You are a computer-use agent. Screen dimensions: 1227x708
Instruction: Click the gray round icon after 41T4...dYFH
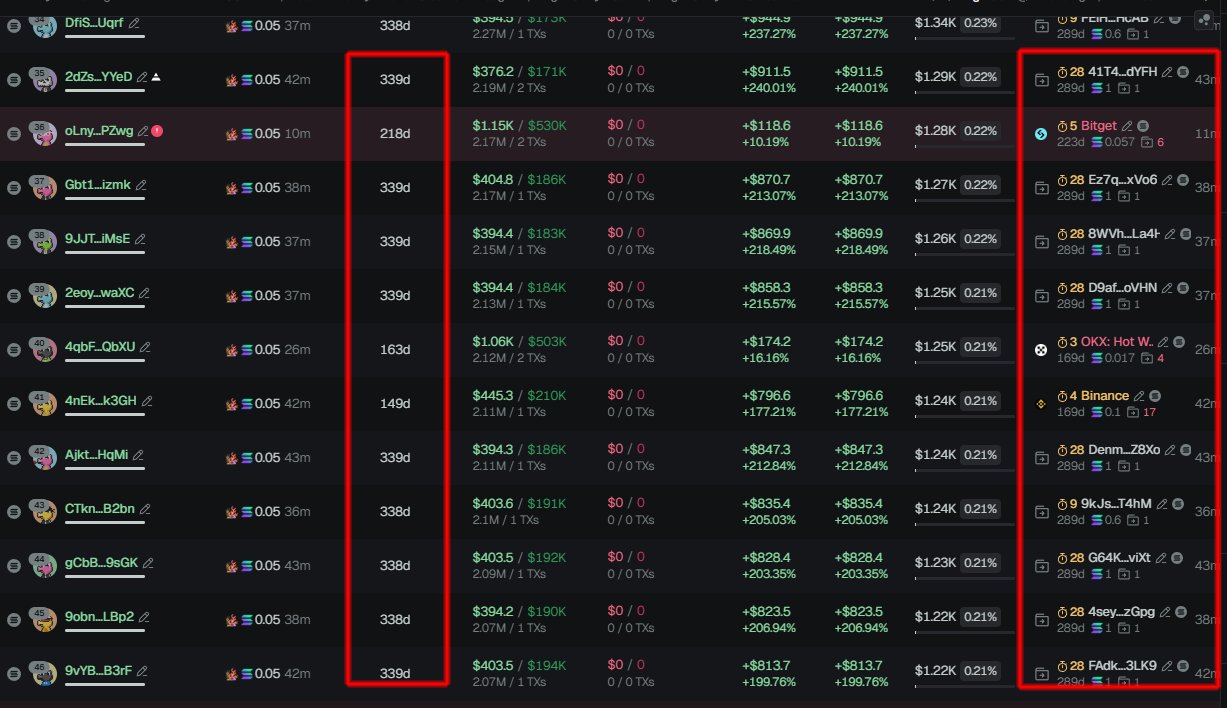click(1183, 72)
